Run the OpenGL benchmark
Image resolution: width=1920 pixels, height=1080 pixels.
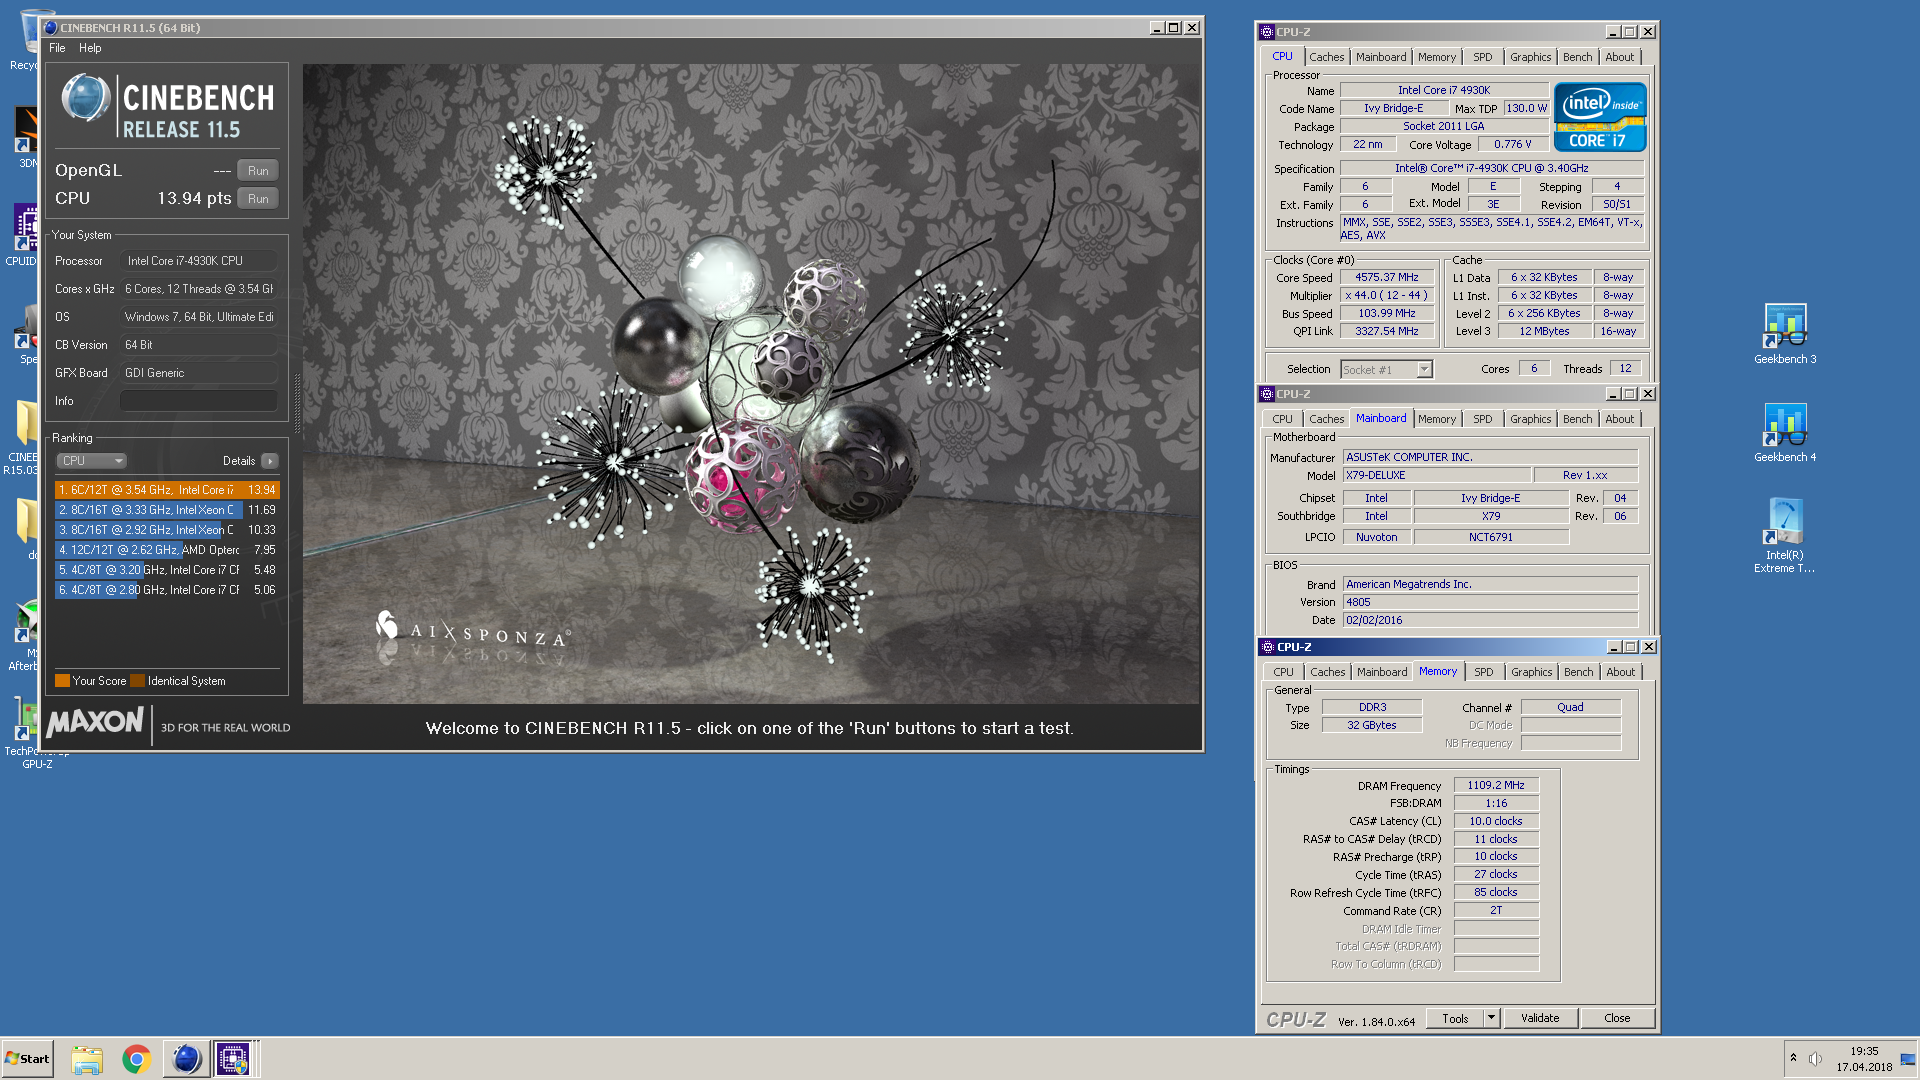[x=258, y=171]
